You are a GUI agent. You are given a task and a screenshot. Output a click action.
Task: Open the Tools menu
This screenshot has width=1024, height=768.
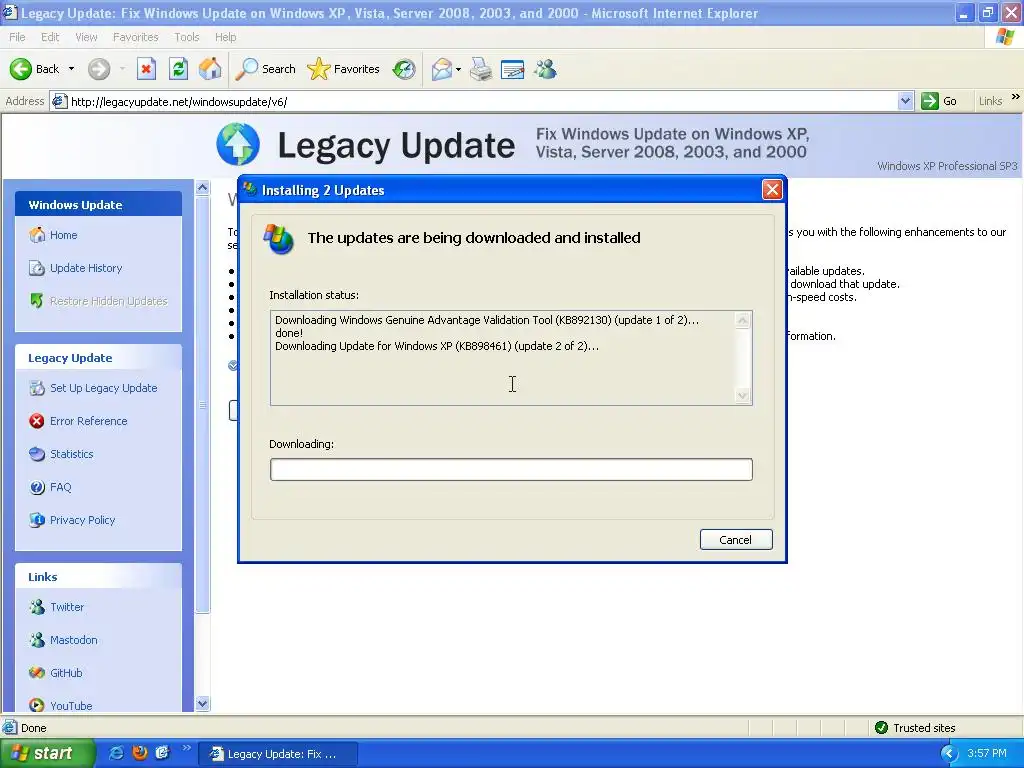(186, 37)
